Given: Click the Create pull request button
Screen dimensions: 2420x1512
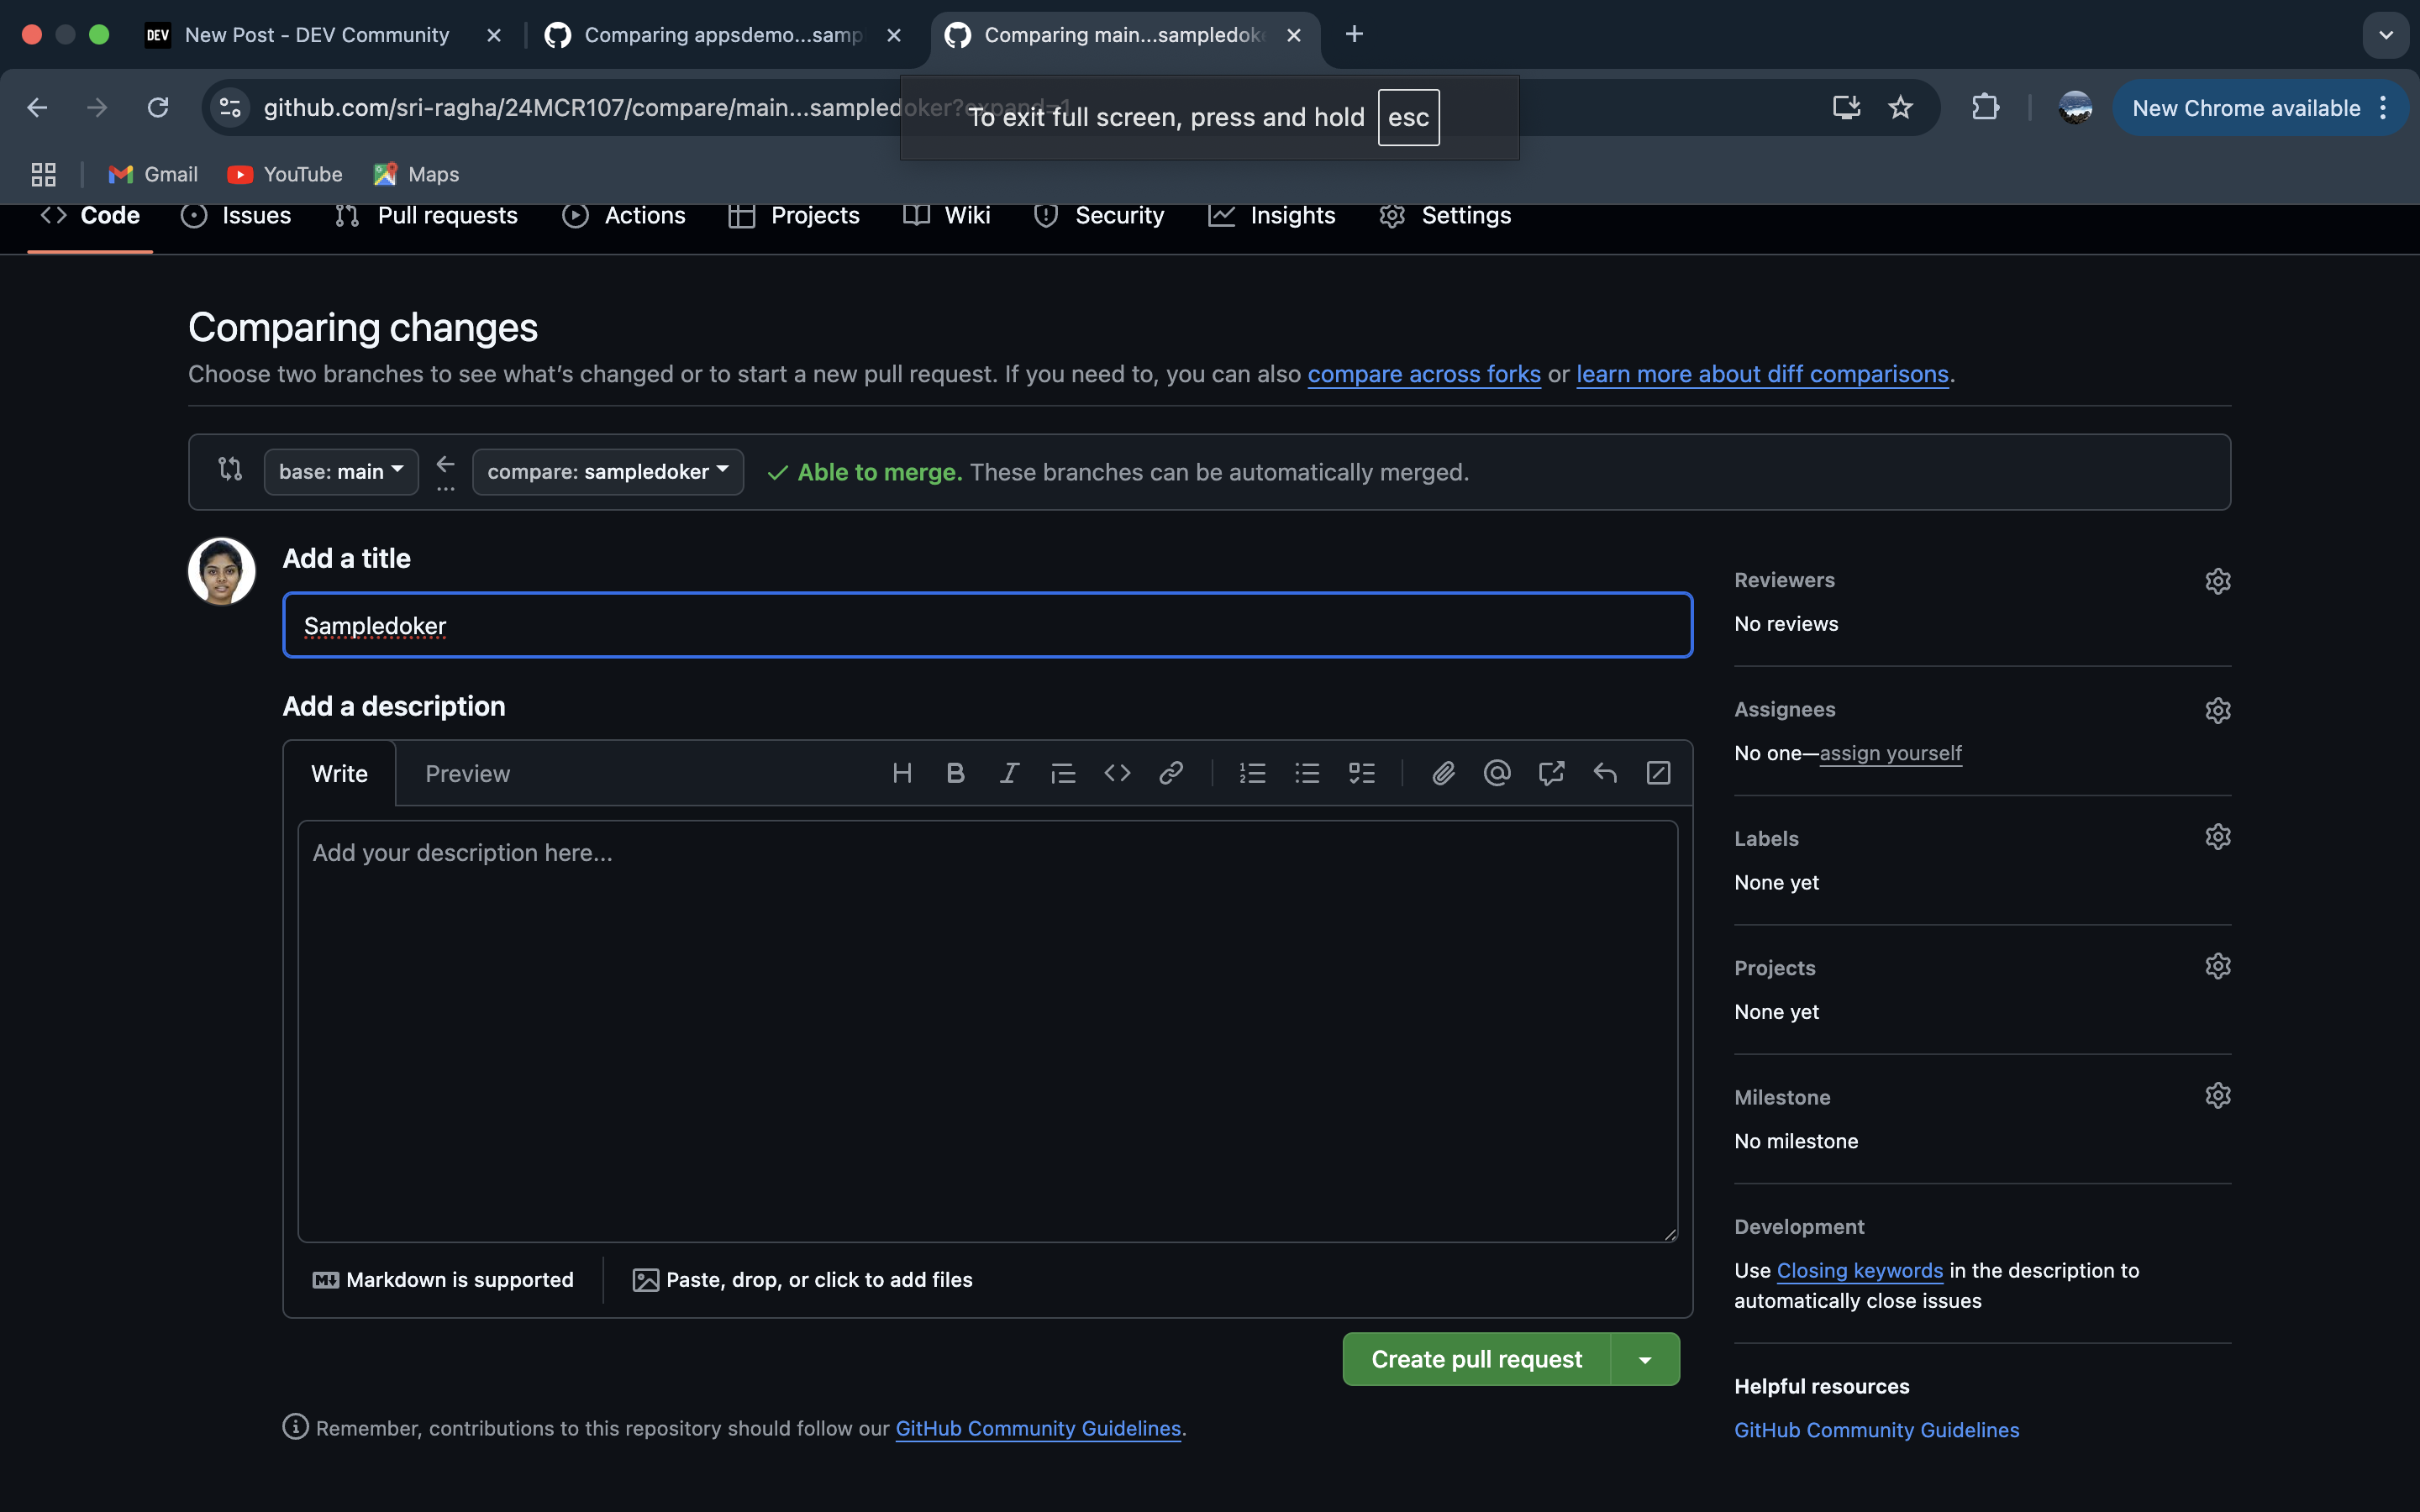Looking at the screenshot, I should [1476, 1359].
